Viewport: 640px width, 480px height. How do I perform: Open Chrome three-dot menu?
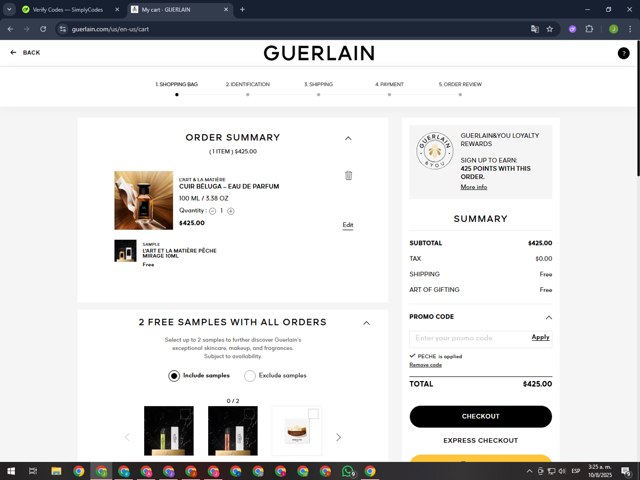tap(630, 29)
